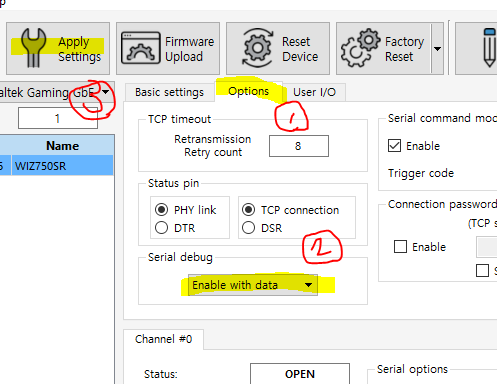Click the Apply Settings wrench icon
Image resolution: width=497 pixels, height=384 pixels.
click(x=33, y=48)
